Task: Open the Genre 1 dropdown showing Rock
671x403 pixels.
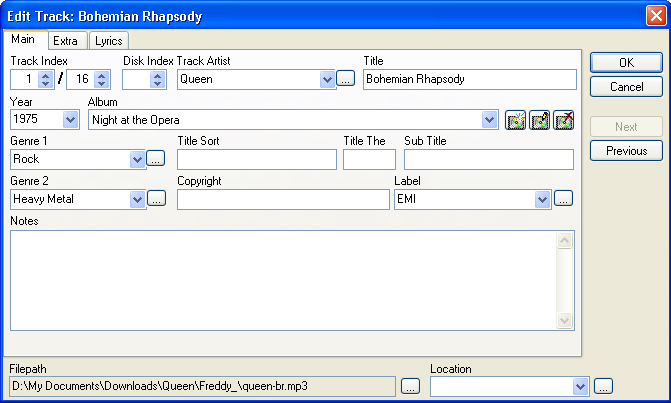Action: tap(137, 160)
